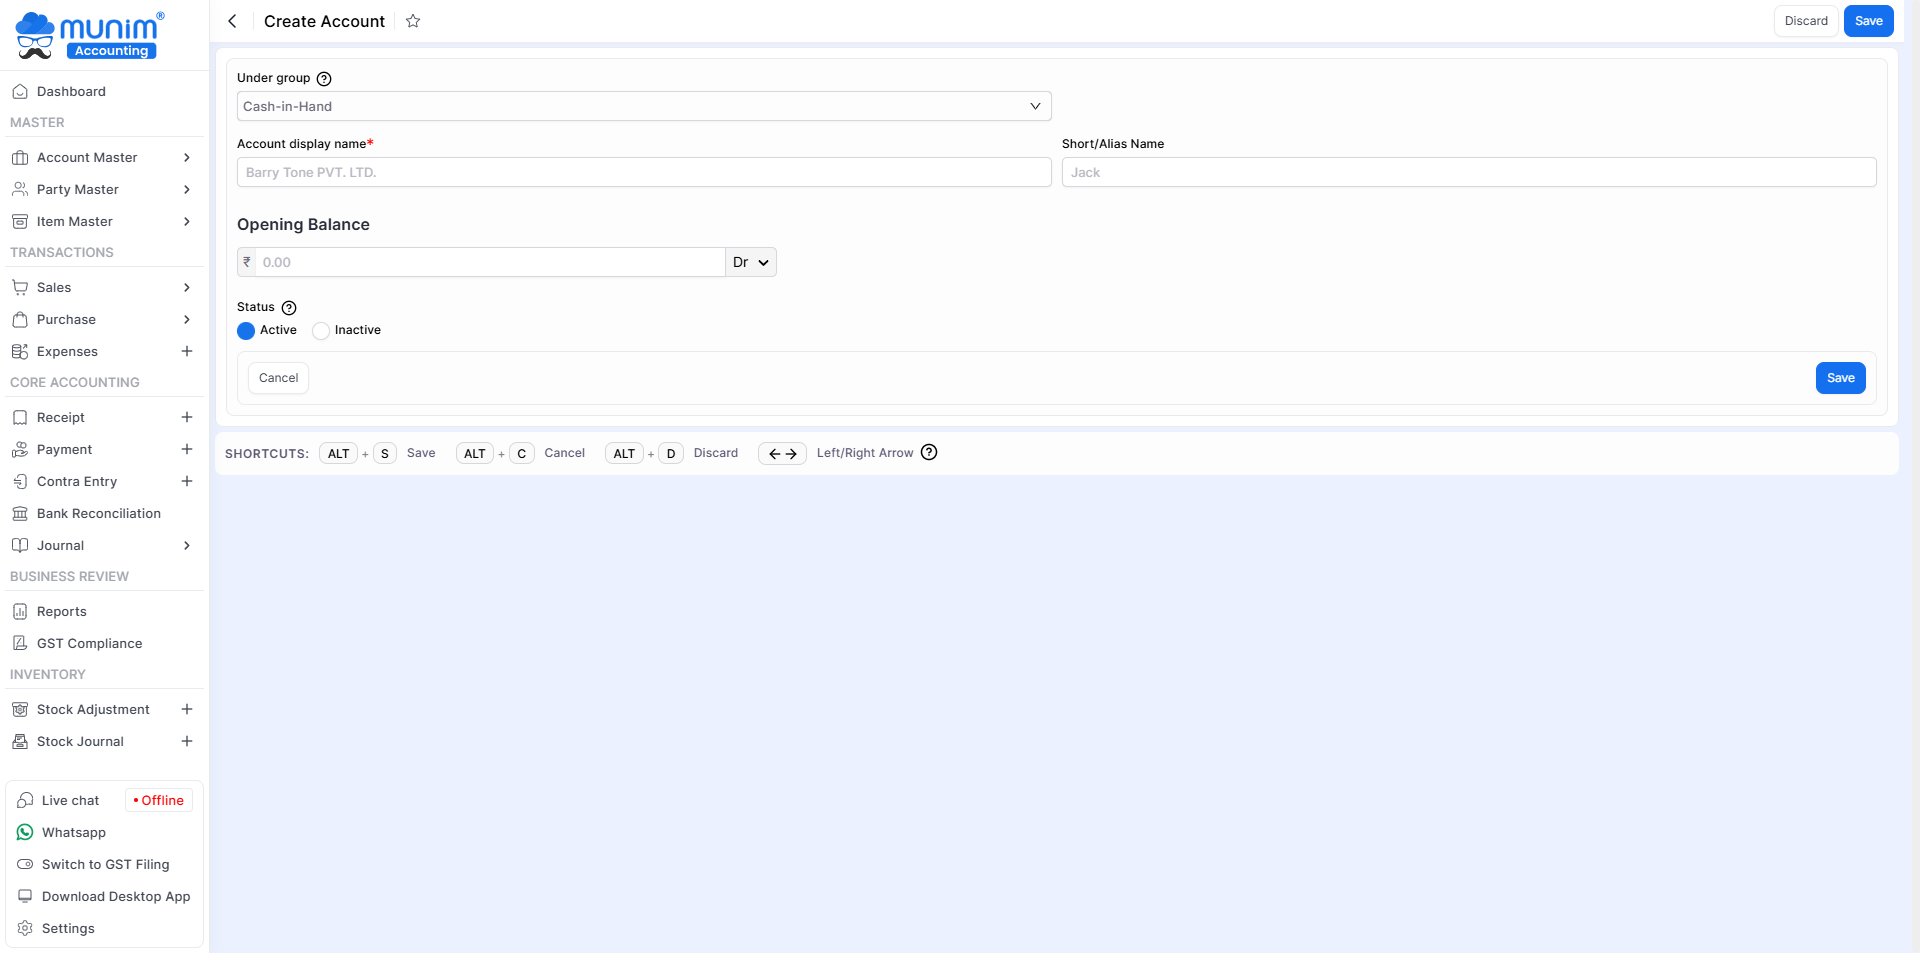Click the favorite star icon beside Create Account
The width and height of the screenshot is (1920, 953).
[413, 21]
